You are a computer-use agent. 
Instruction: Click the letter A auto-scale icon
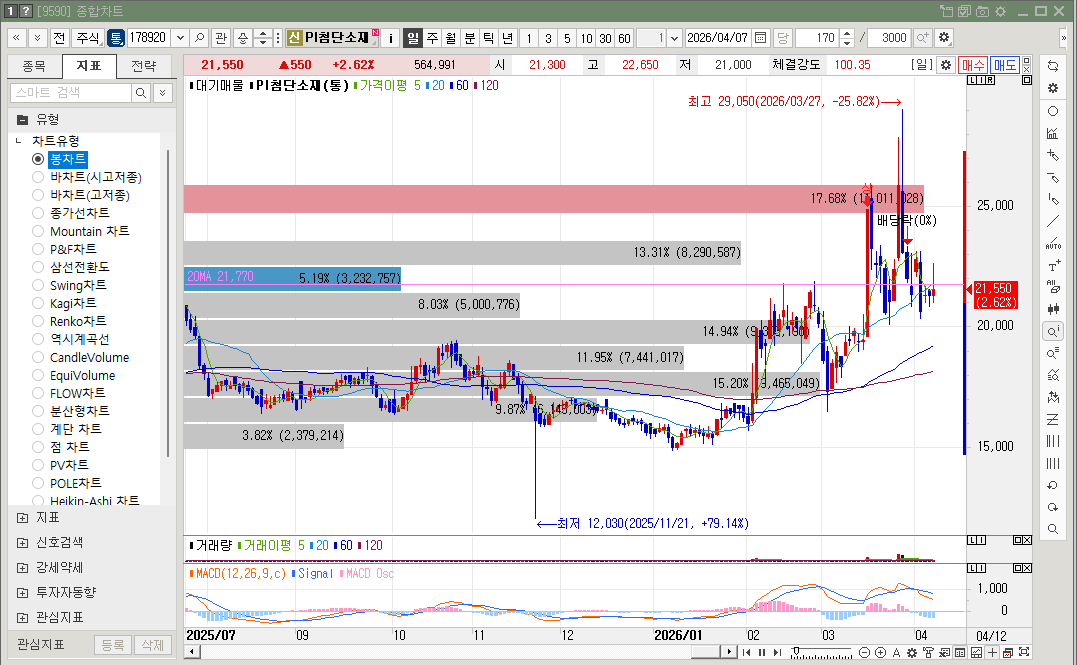[x=896, y=652]
